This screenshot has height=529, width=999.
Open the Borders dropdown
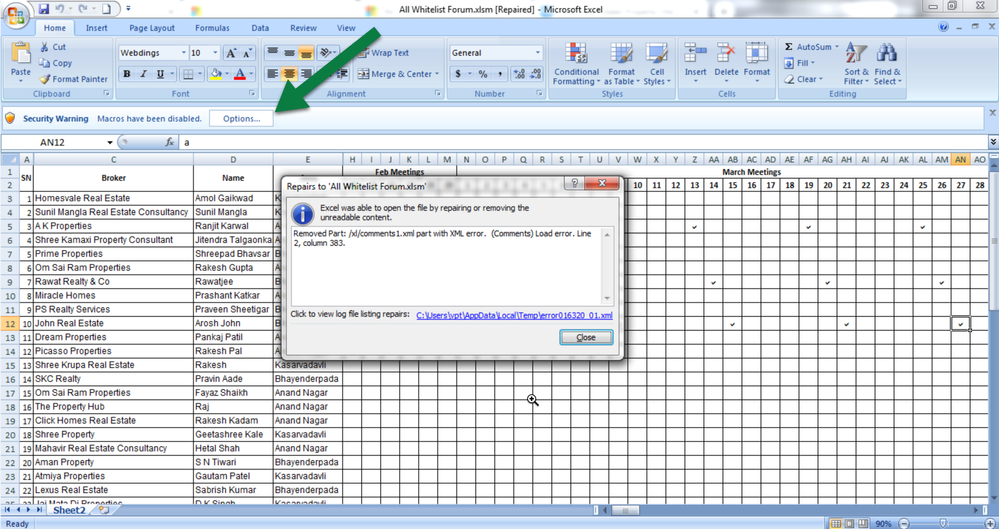coord(201,74)
